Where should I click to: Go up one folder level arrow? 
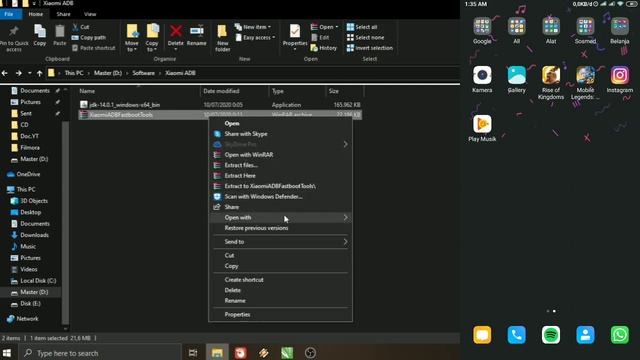pos(40,73)
